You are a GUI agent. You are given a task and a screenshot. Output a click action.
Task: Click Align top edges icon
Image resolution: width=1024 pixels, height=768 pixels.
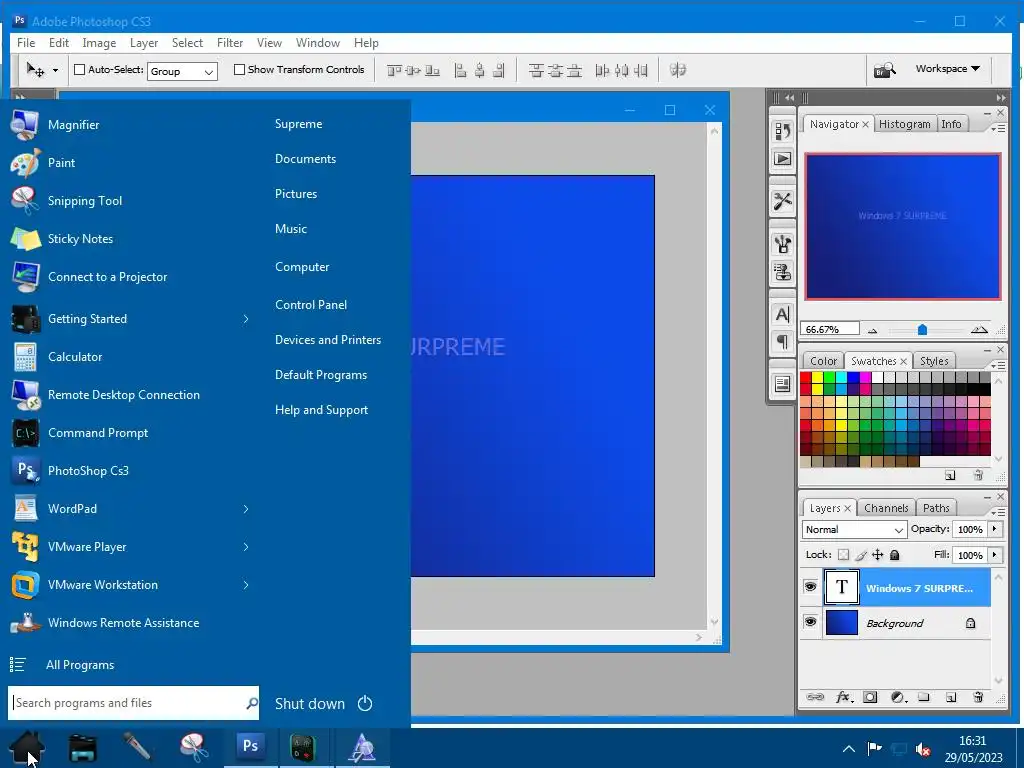[394, 71]
